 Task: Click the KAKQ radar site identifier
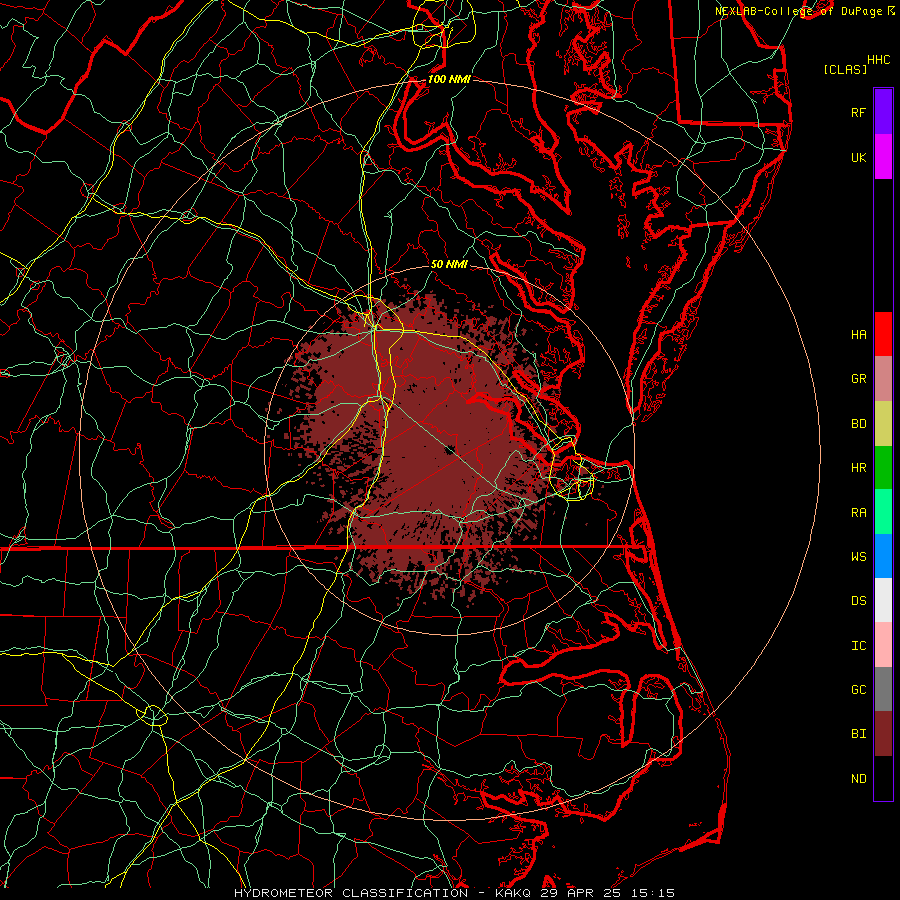pos(513,893)
